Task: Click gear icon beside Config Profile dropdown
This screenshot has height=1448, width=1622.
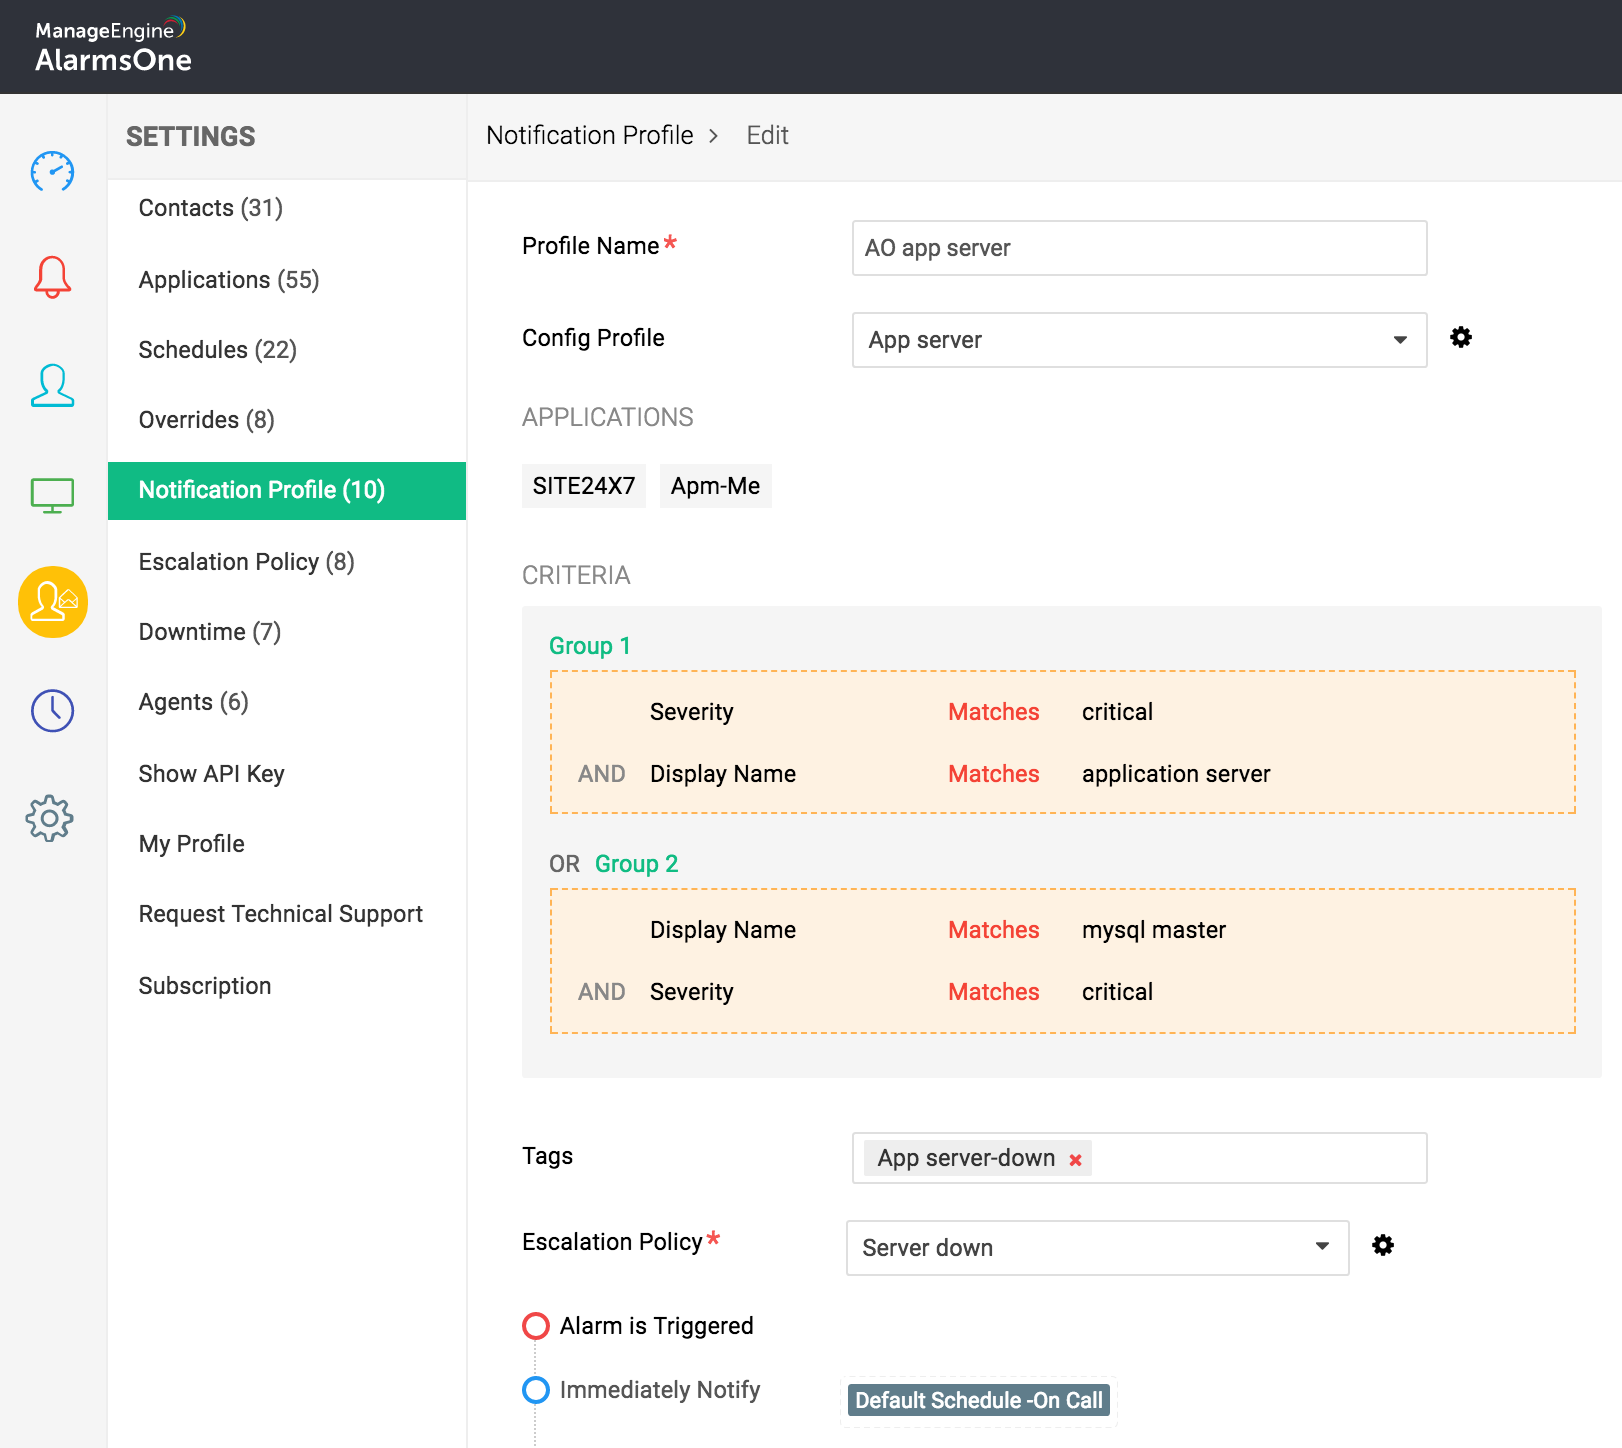Action: point(1461,338)
